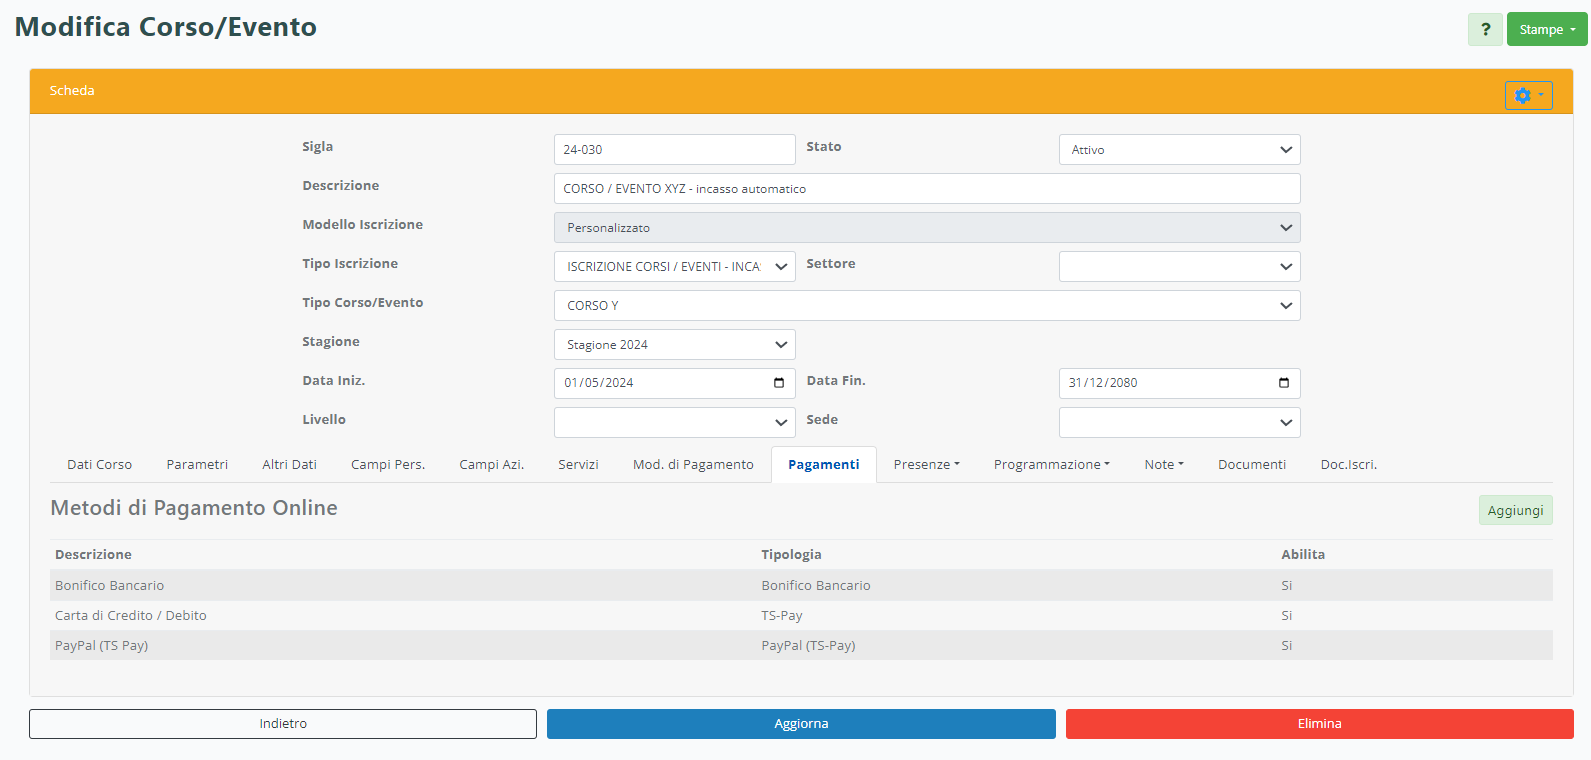
Task: Expand the Programmazione tab menu
Action: (x=1051, y=464)
